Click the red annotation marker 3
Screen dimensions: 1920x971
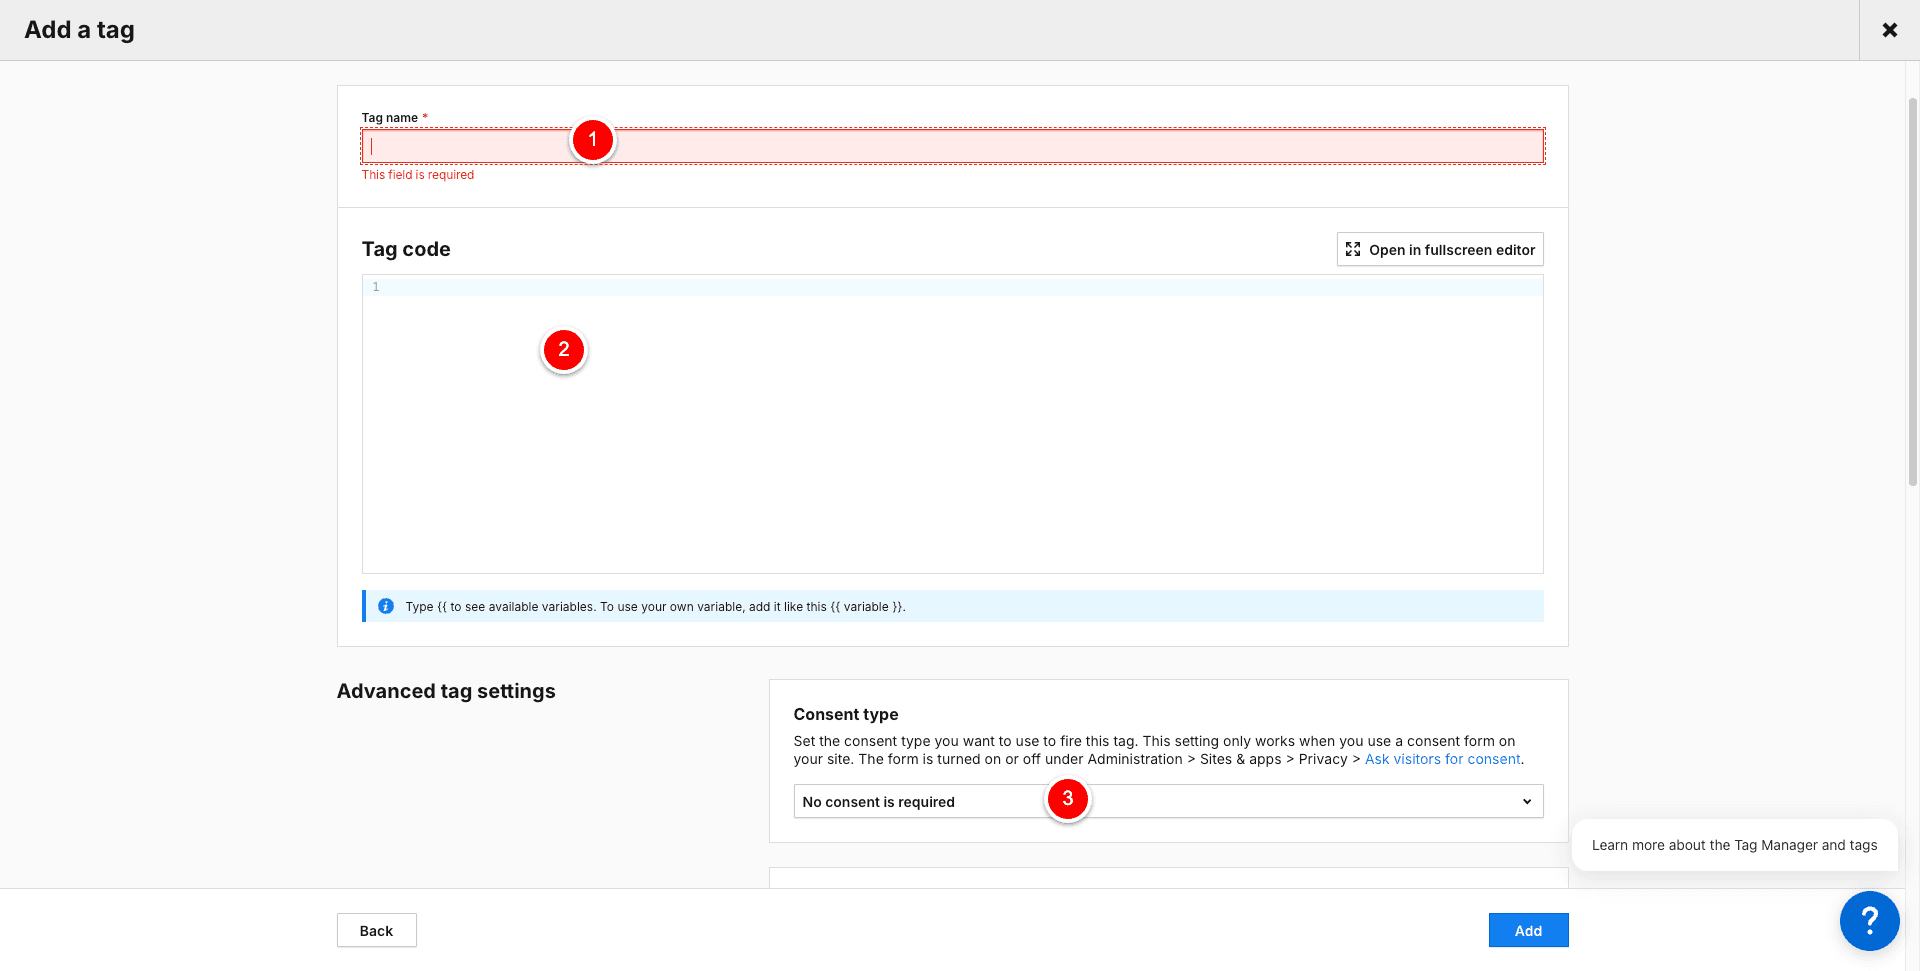(x=1067, y=799)
